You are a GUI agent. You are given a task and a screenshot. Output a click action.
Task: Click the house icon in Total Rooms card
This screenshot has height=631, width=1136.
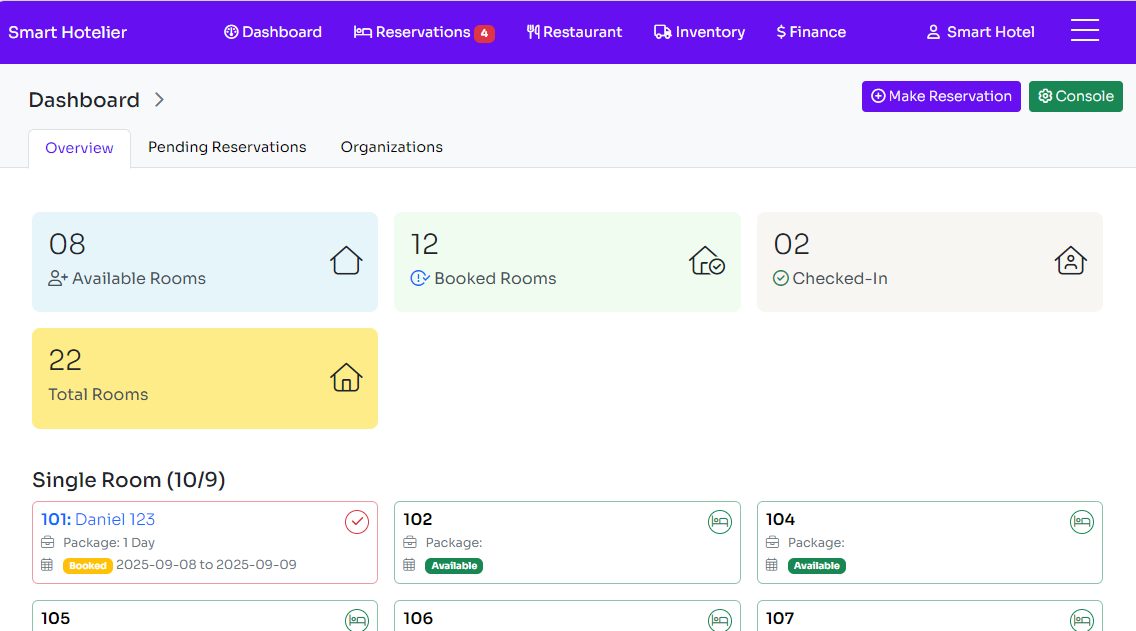coord(346,377)
